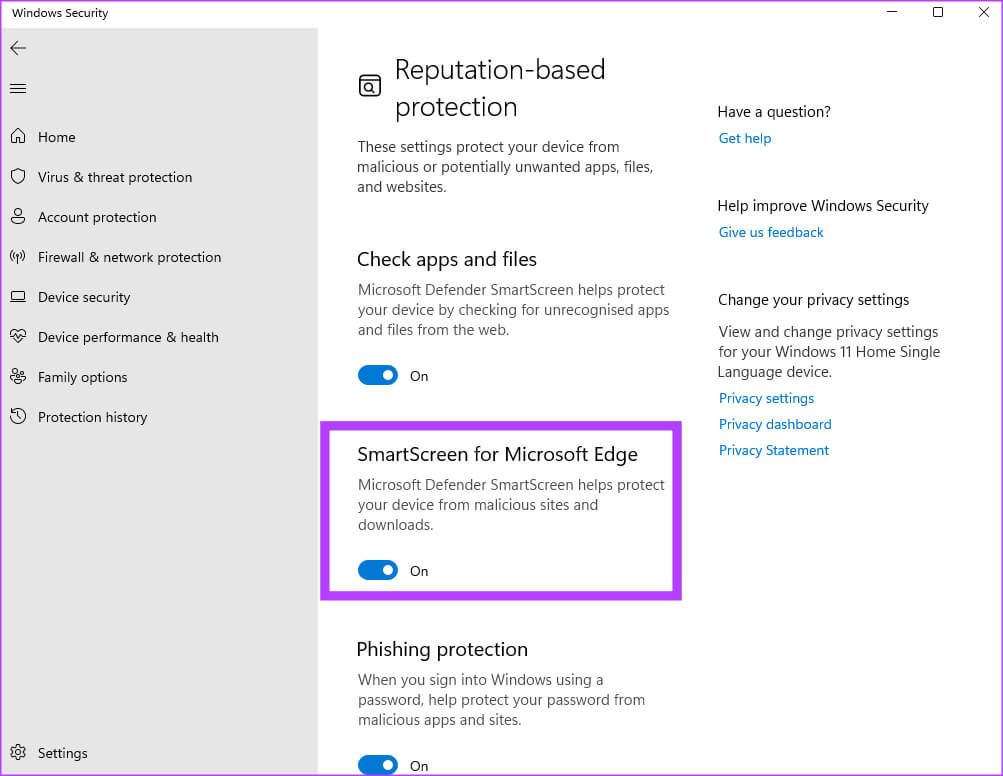Screen dimensions: 1003x776
Task: Click the Windows Security window title
Action: [x=60, y=13]
